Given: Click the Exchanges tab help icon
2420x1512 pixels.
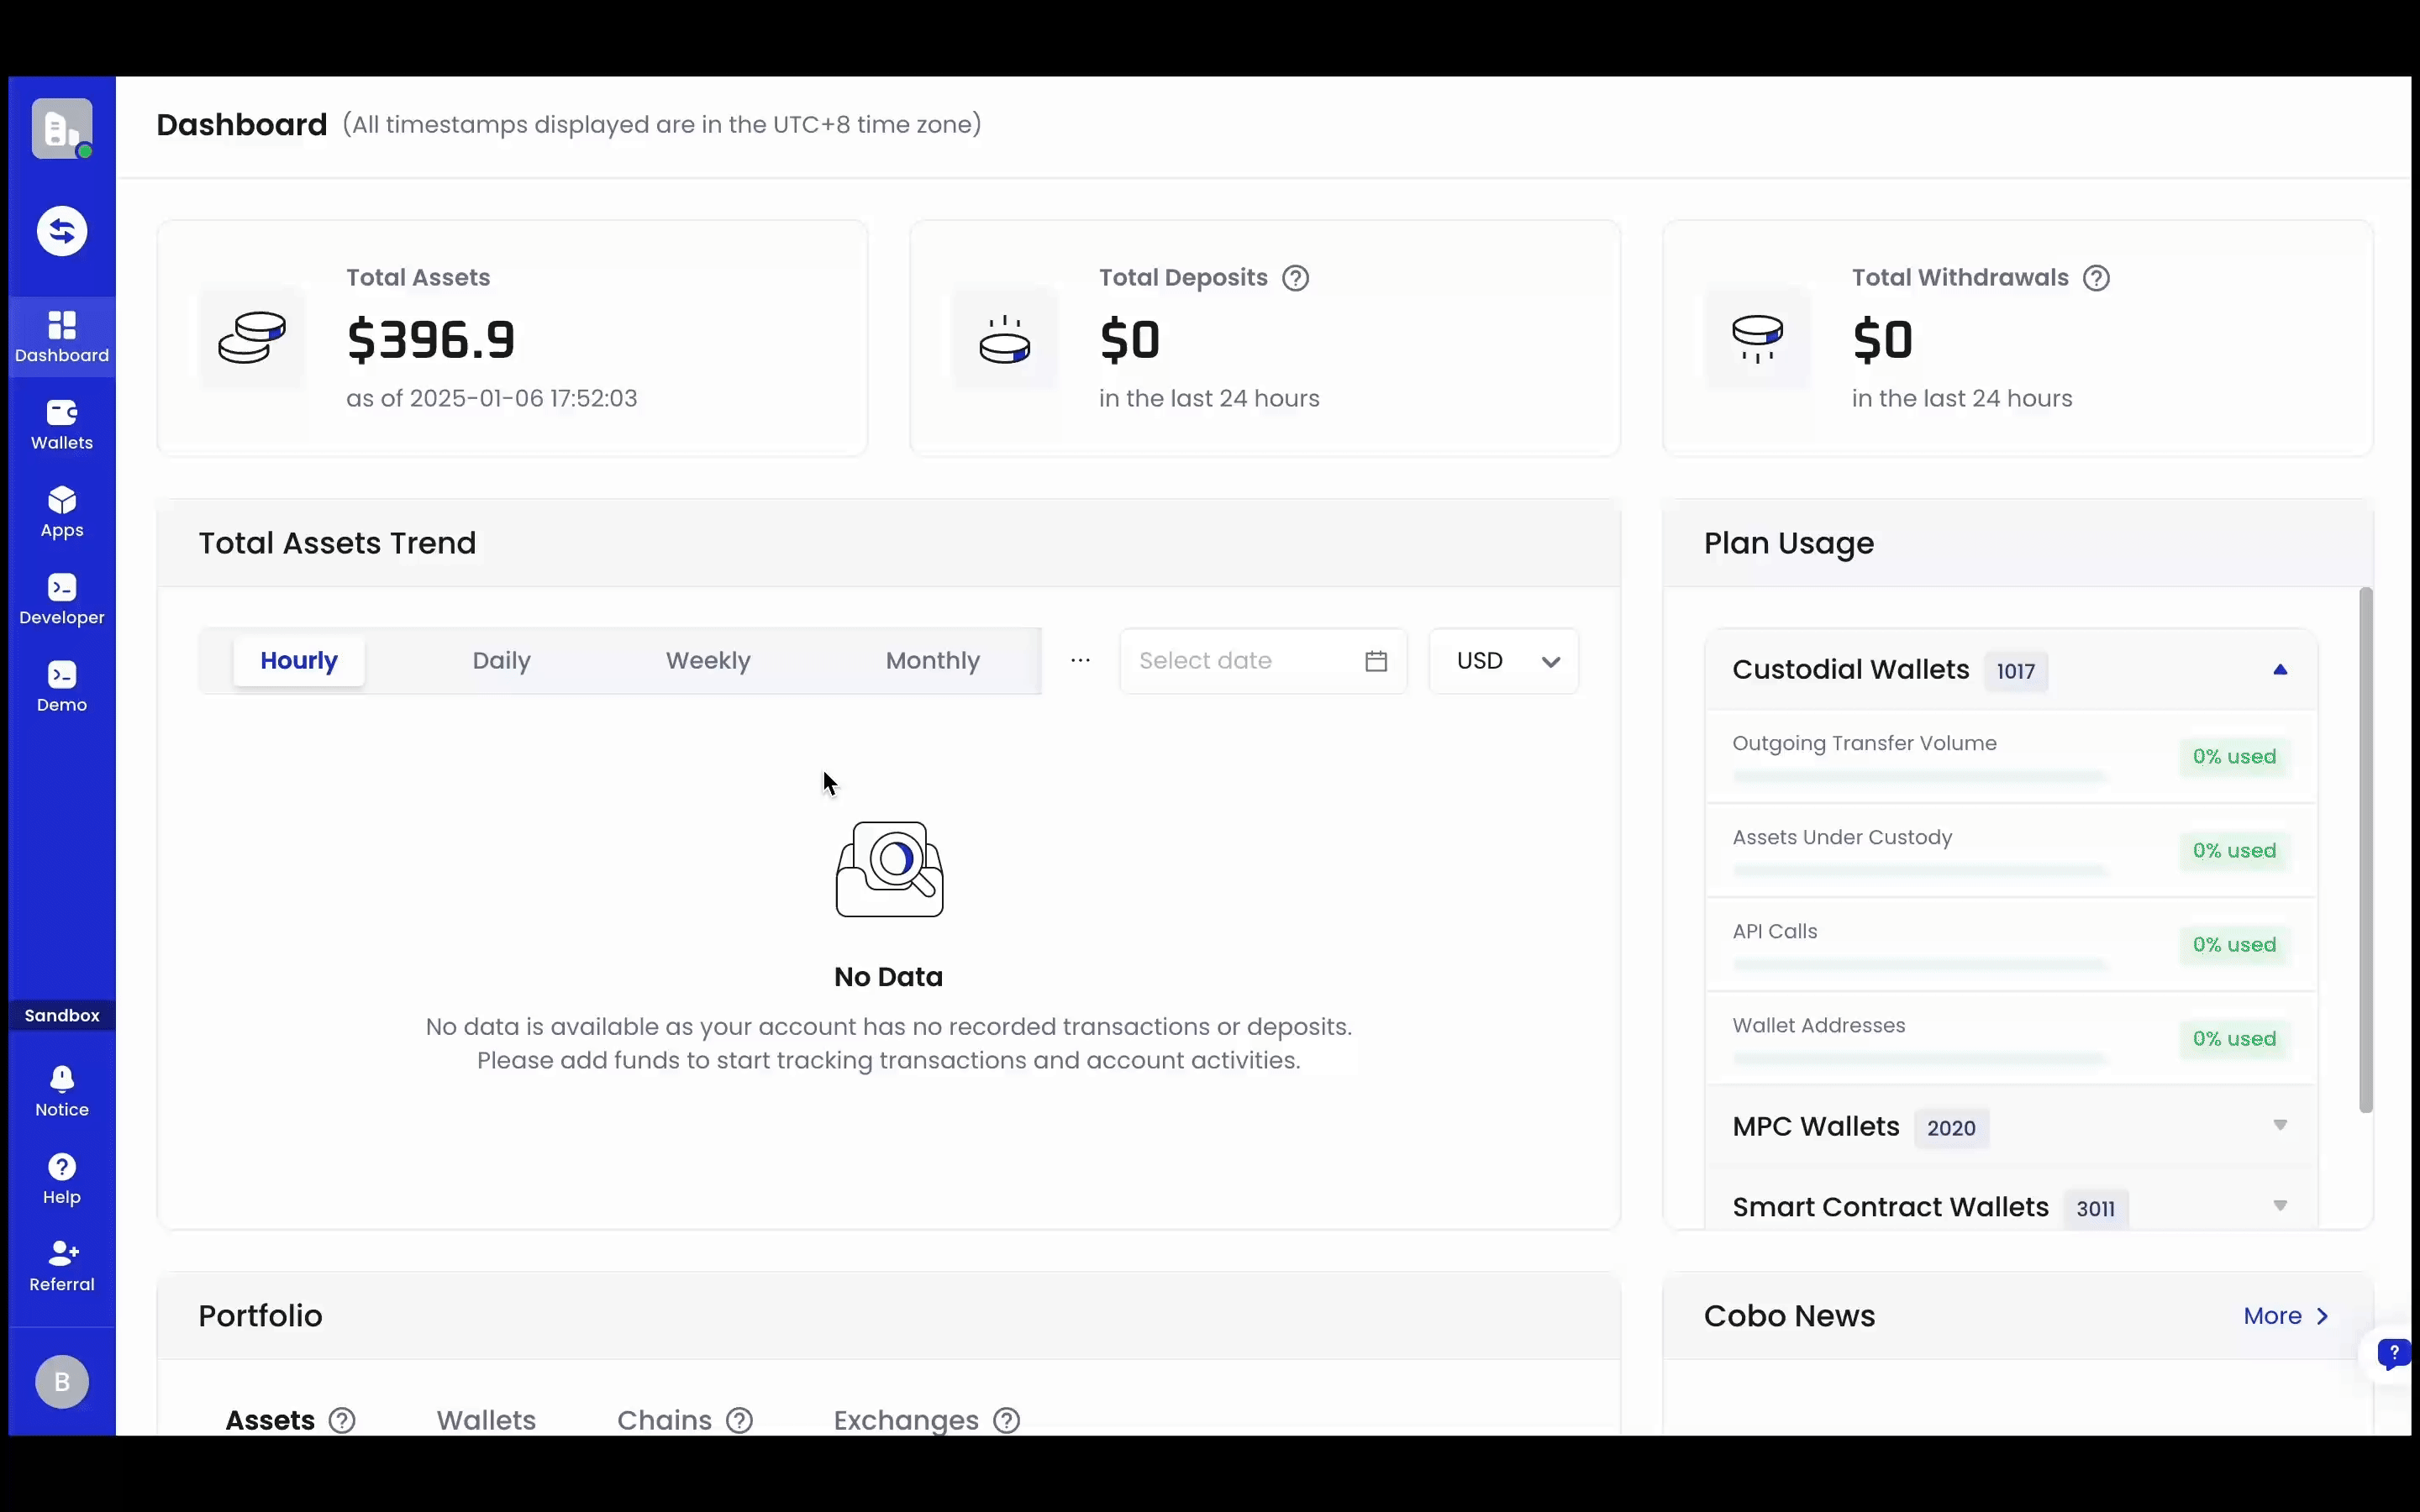Looking at the screenshot, I should click(x=1007, y=1420).
